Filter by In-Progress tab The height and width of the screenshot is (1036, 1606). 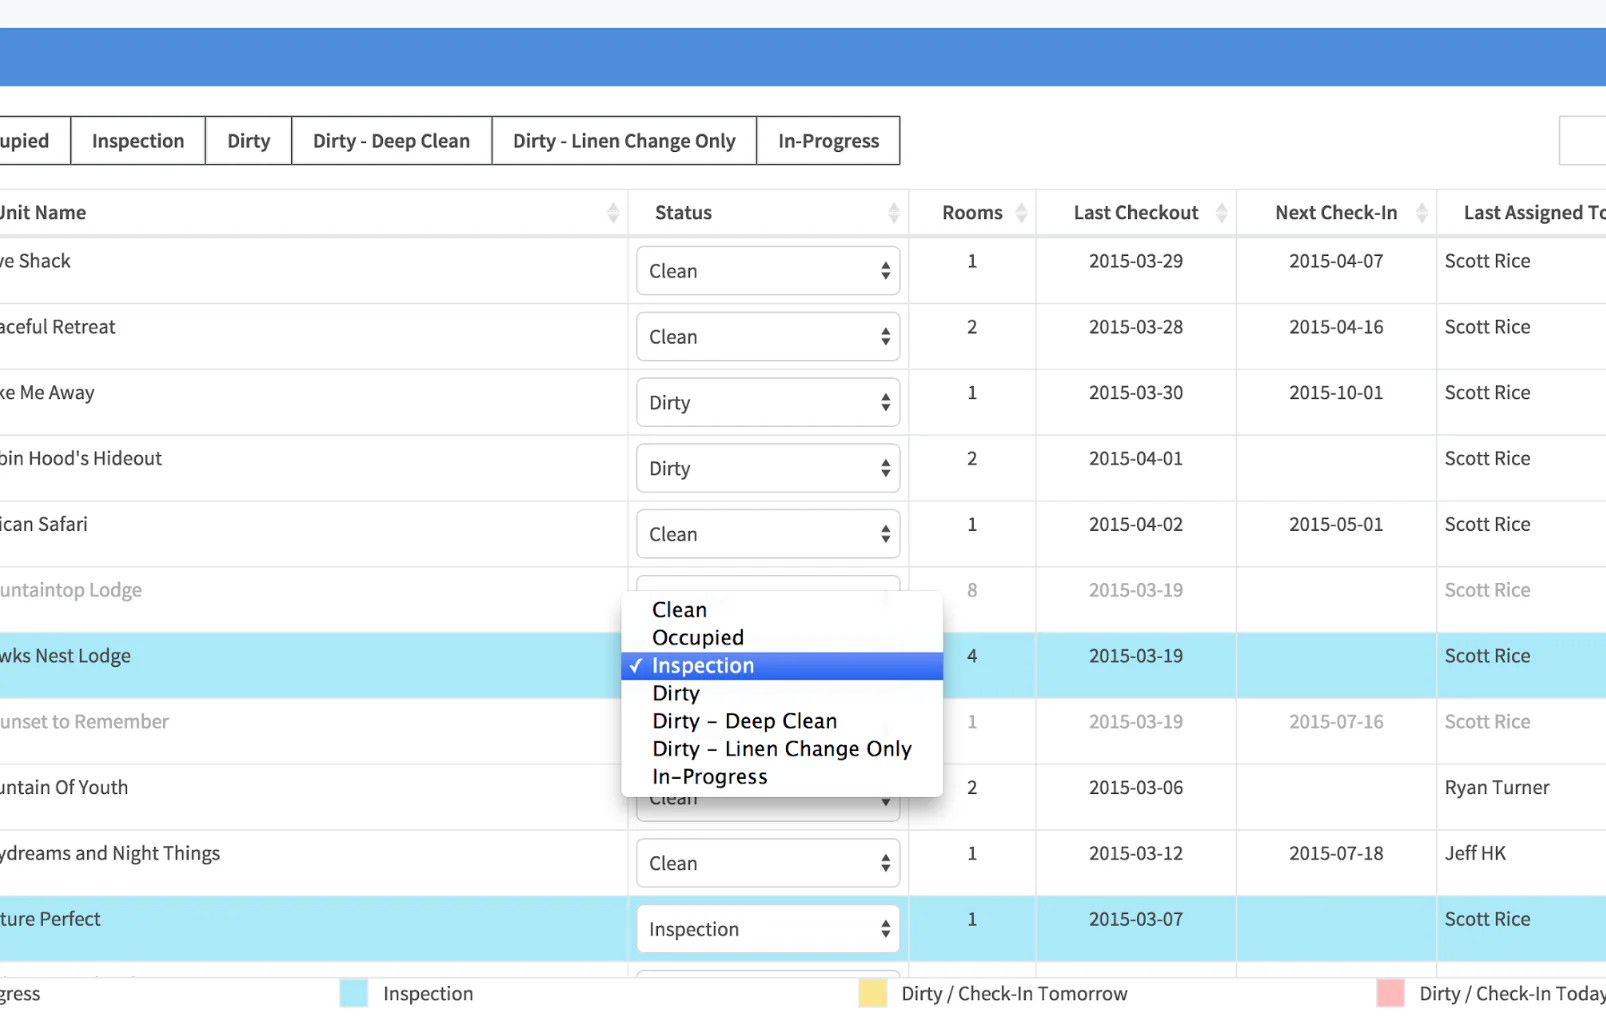pyautogui.click(x=828, y=141)
